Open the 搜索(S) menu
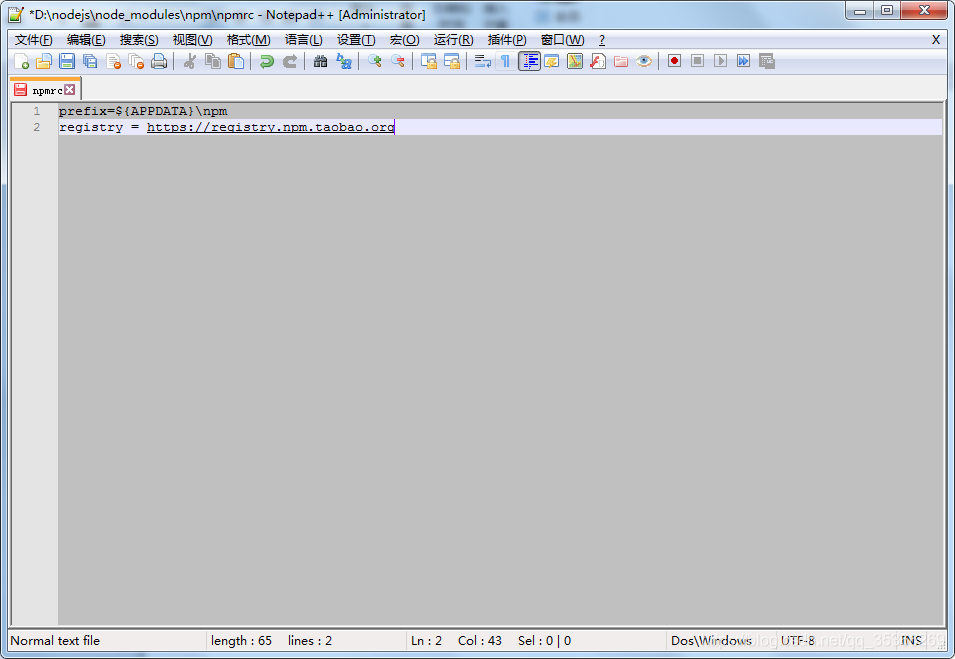The image size is (955, 659). pos(139,40)
